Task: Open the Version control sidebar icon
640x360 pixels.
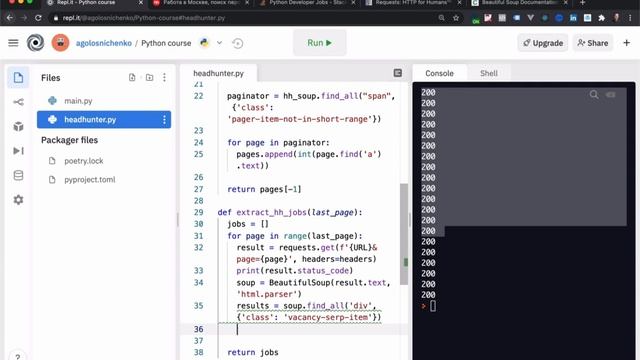Action: (x=18, y=102)
